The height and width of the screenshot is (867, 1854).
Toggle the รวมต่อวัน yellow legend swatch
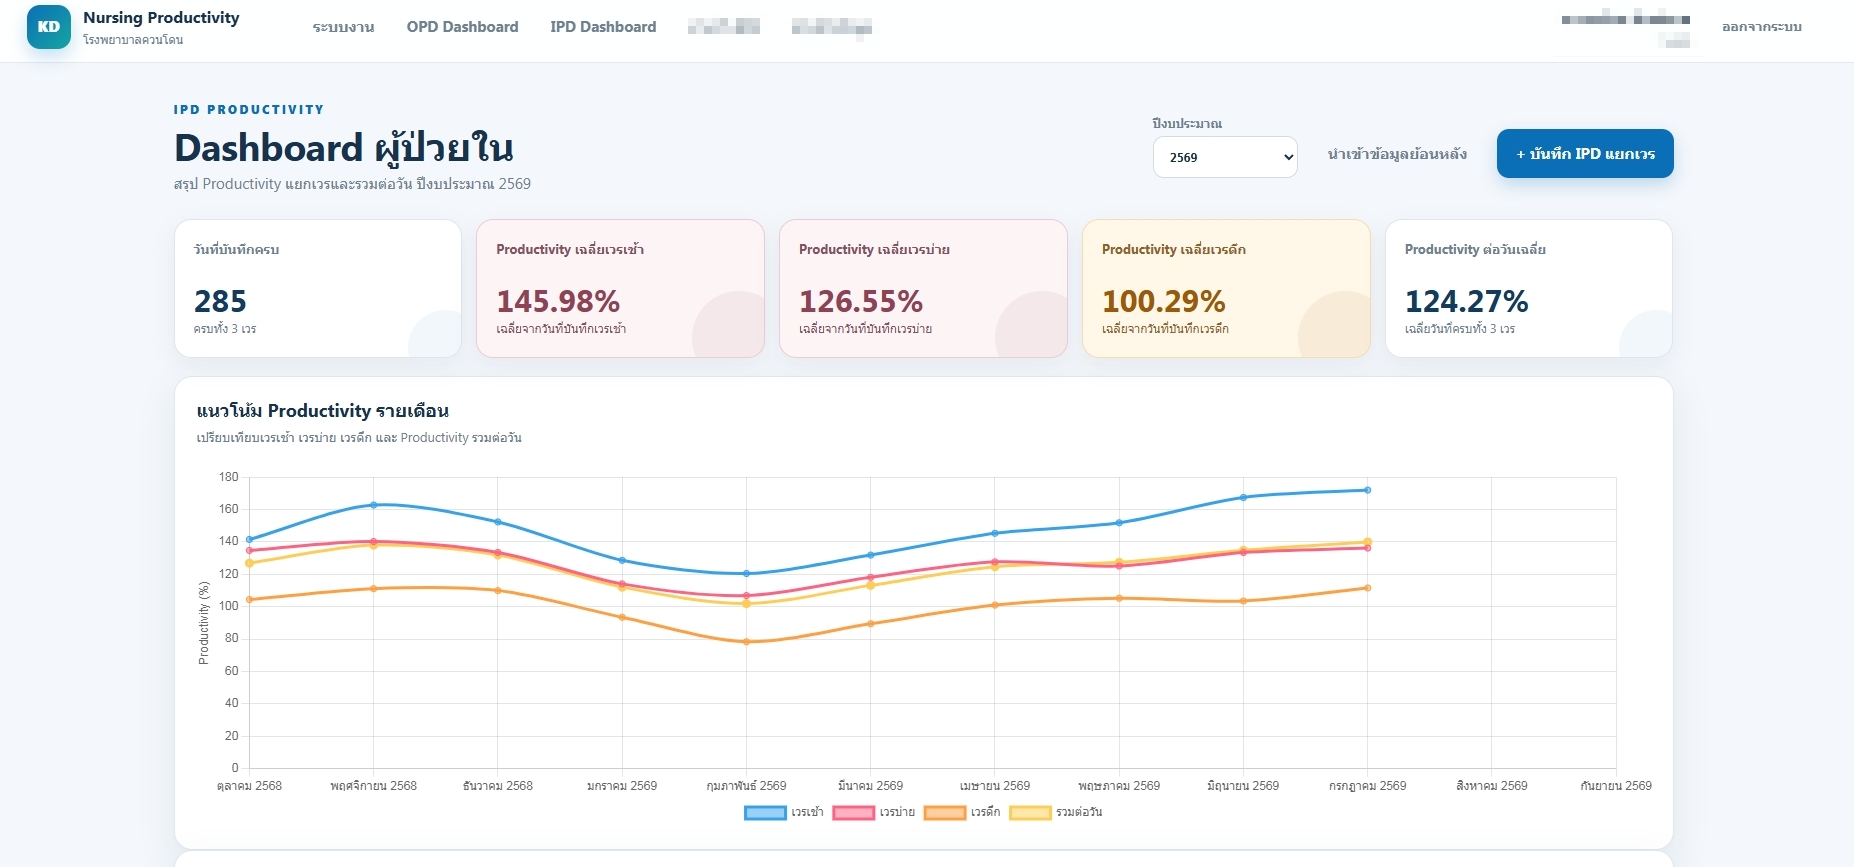(x=1030, y=813)
